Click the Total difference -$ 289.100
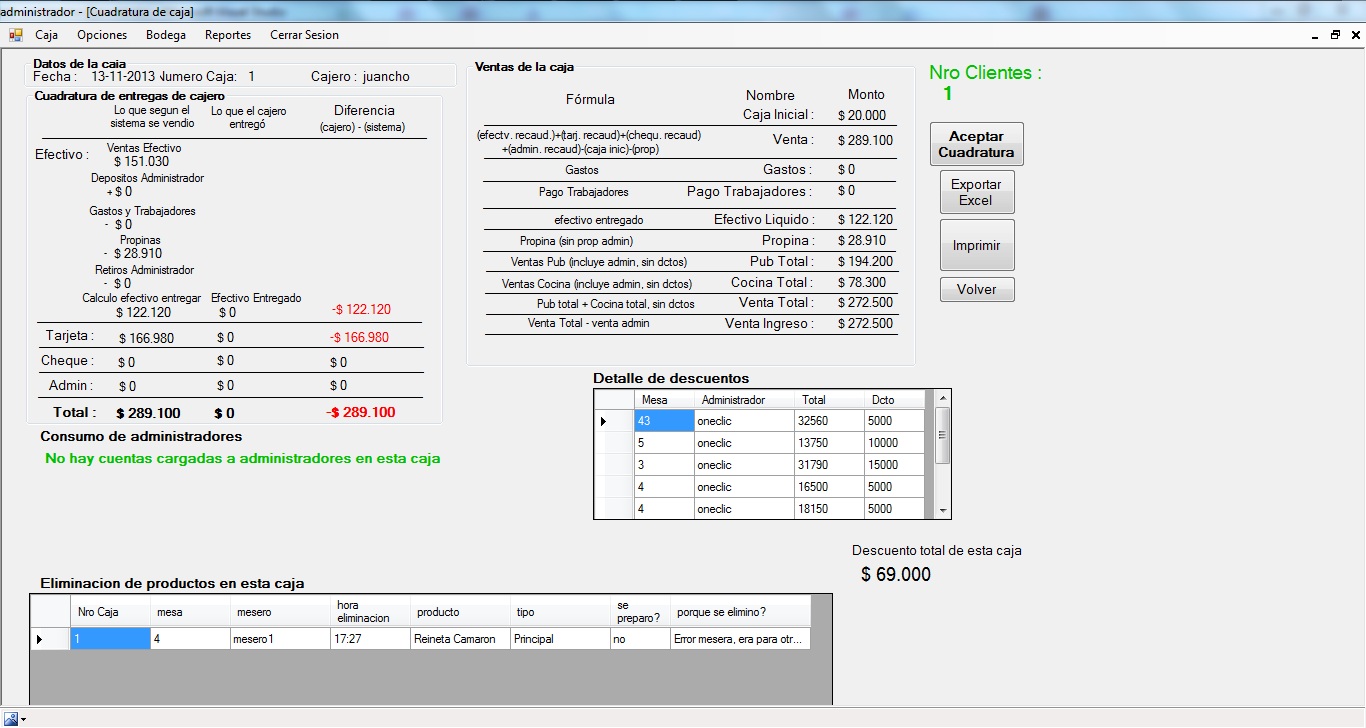Screen dimensions: 1366x728 tap(360, 412)
